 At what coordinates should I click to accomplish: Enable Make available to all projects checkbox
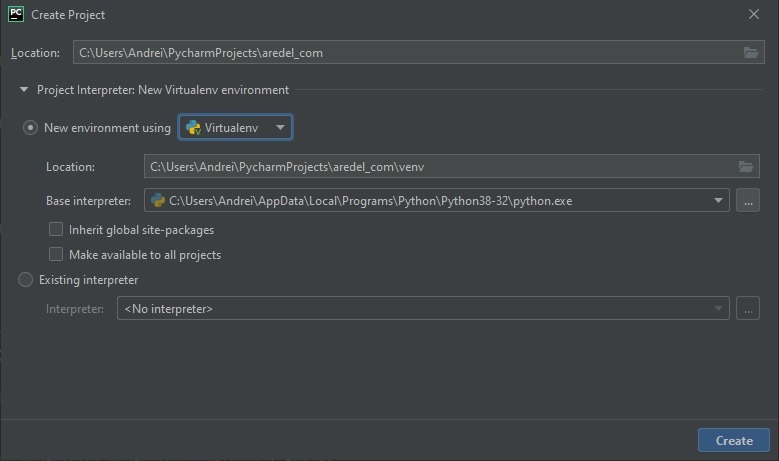tap(56, 254)
